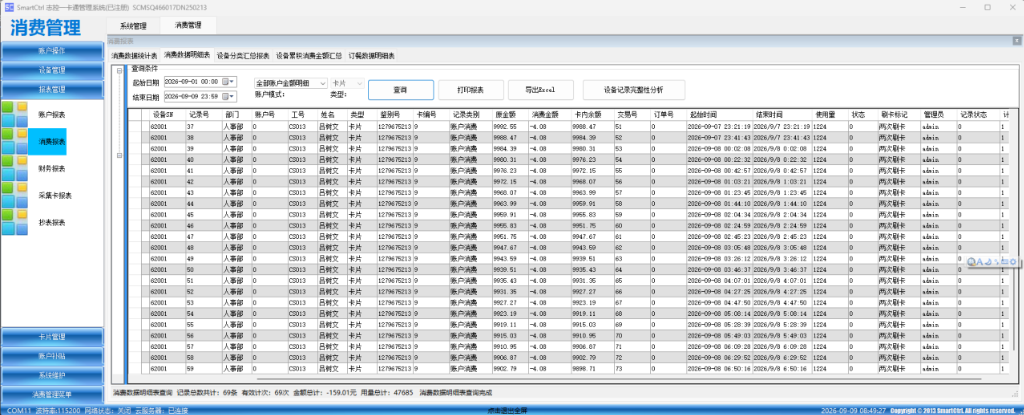
Task: Click the 导出Excel button
Action: (x=540, y=90)
